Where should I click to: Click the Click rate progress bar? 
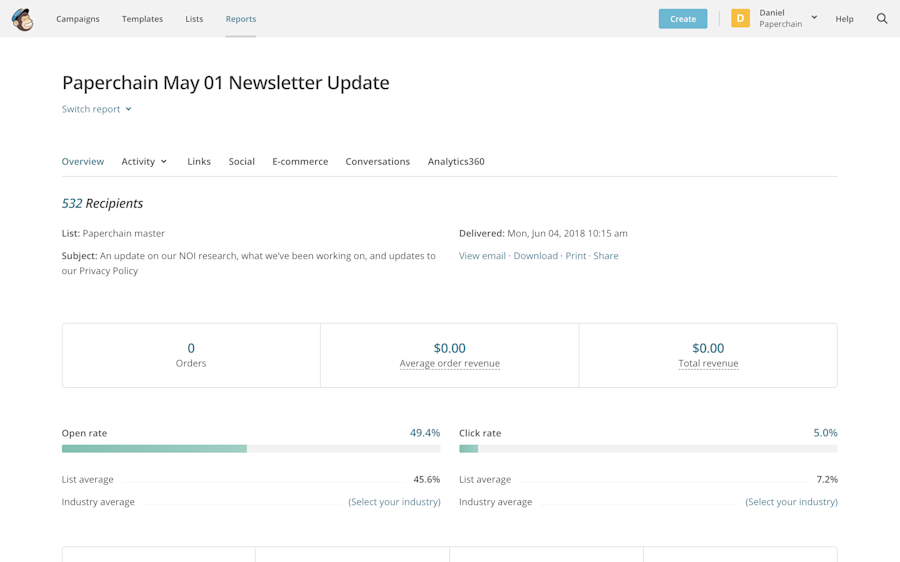point(648,449)
